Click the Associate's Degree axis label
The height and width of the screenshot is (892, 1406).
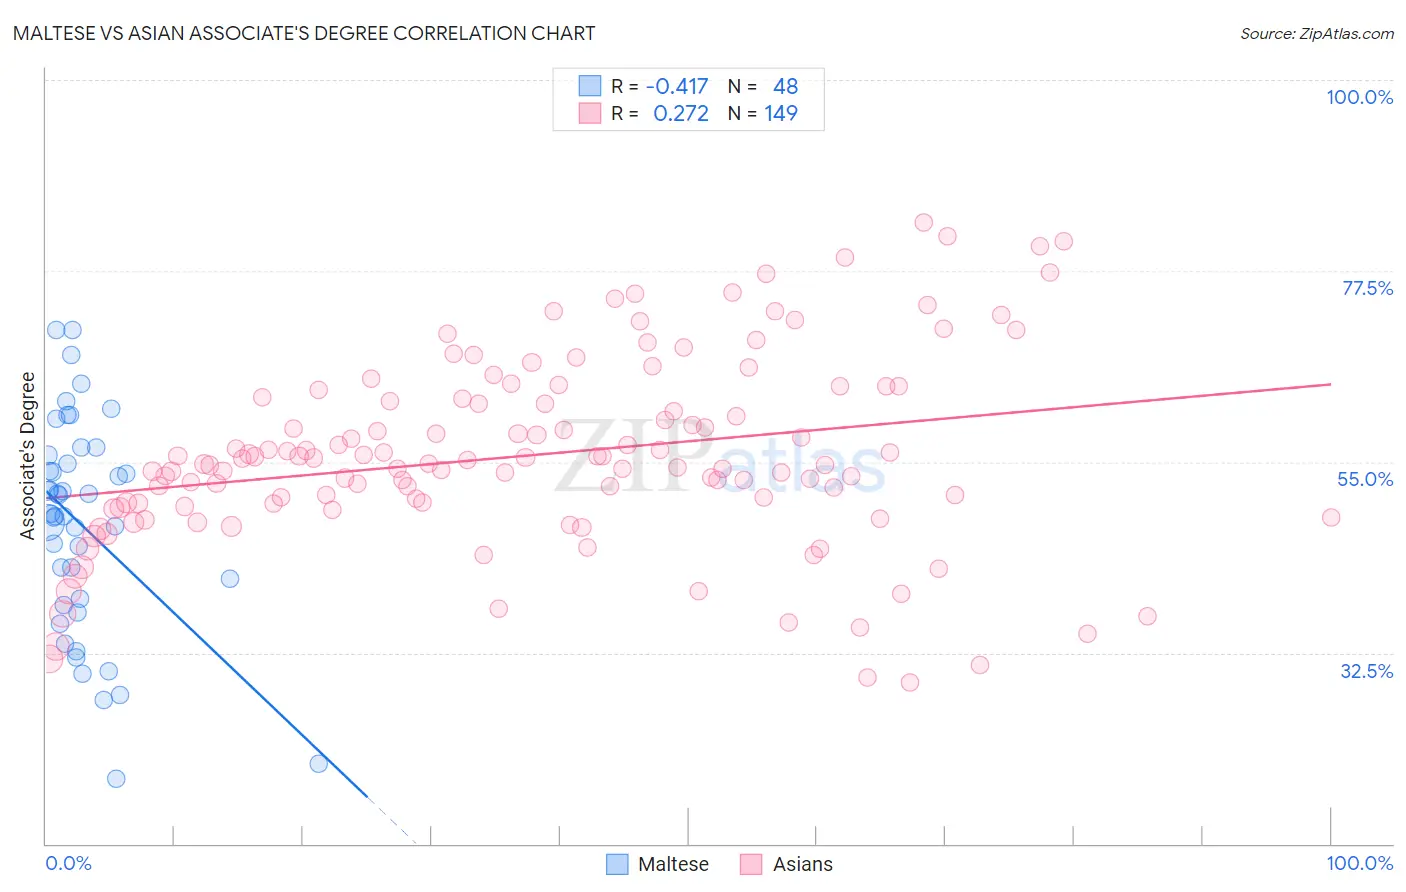(28, 456)
